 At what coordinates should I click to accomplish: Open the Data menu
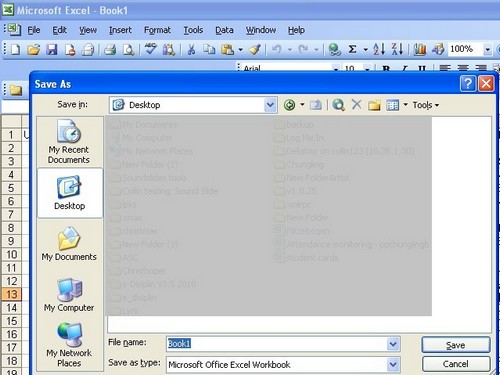(x=224, y=30)
